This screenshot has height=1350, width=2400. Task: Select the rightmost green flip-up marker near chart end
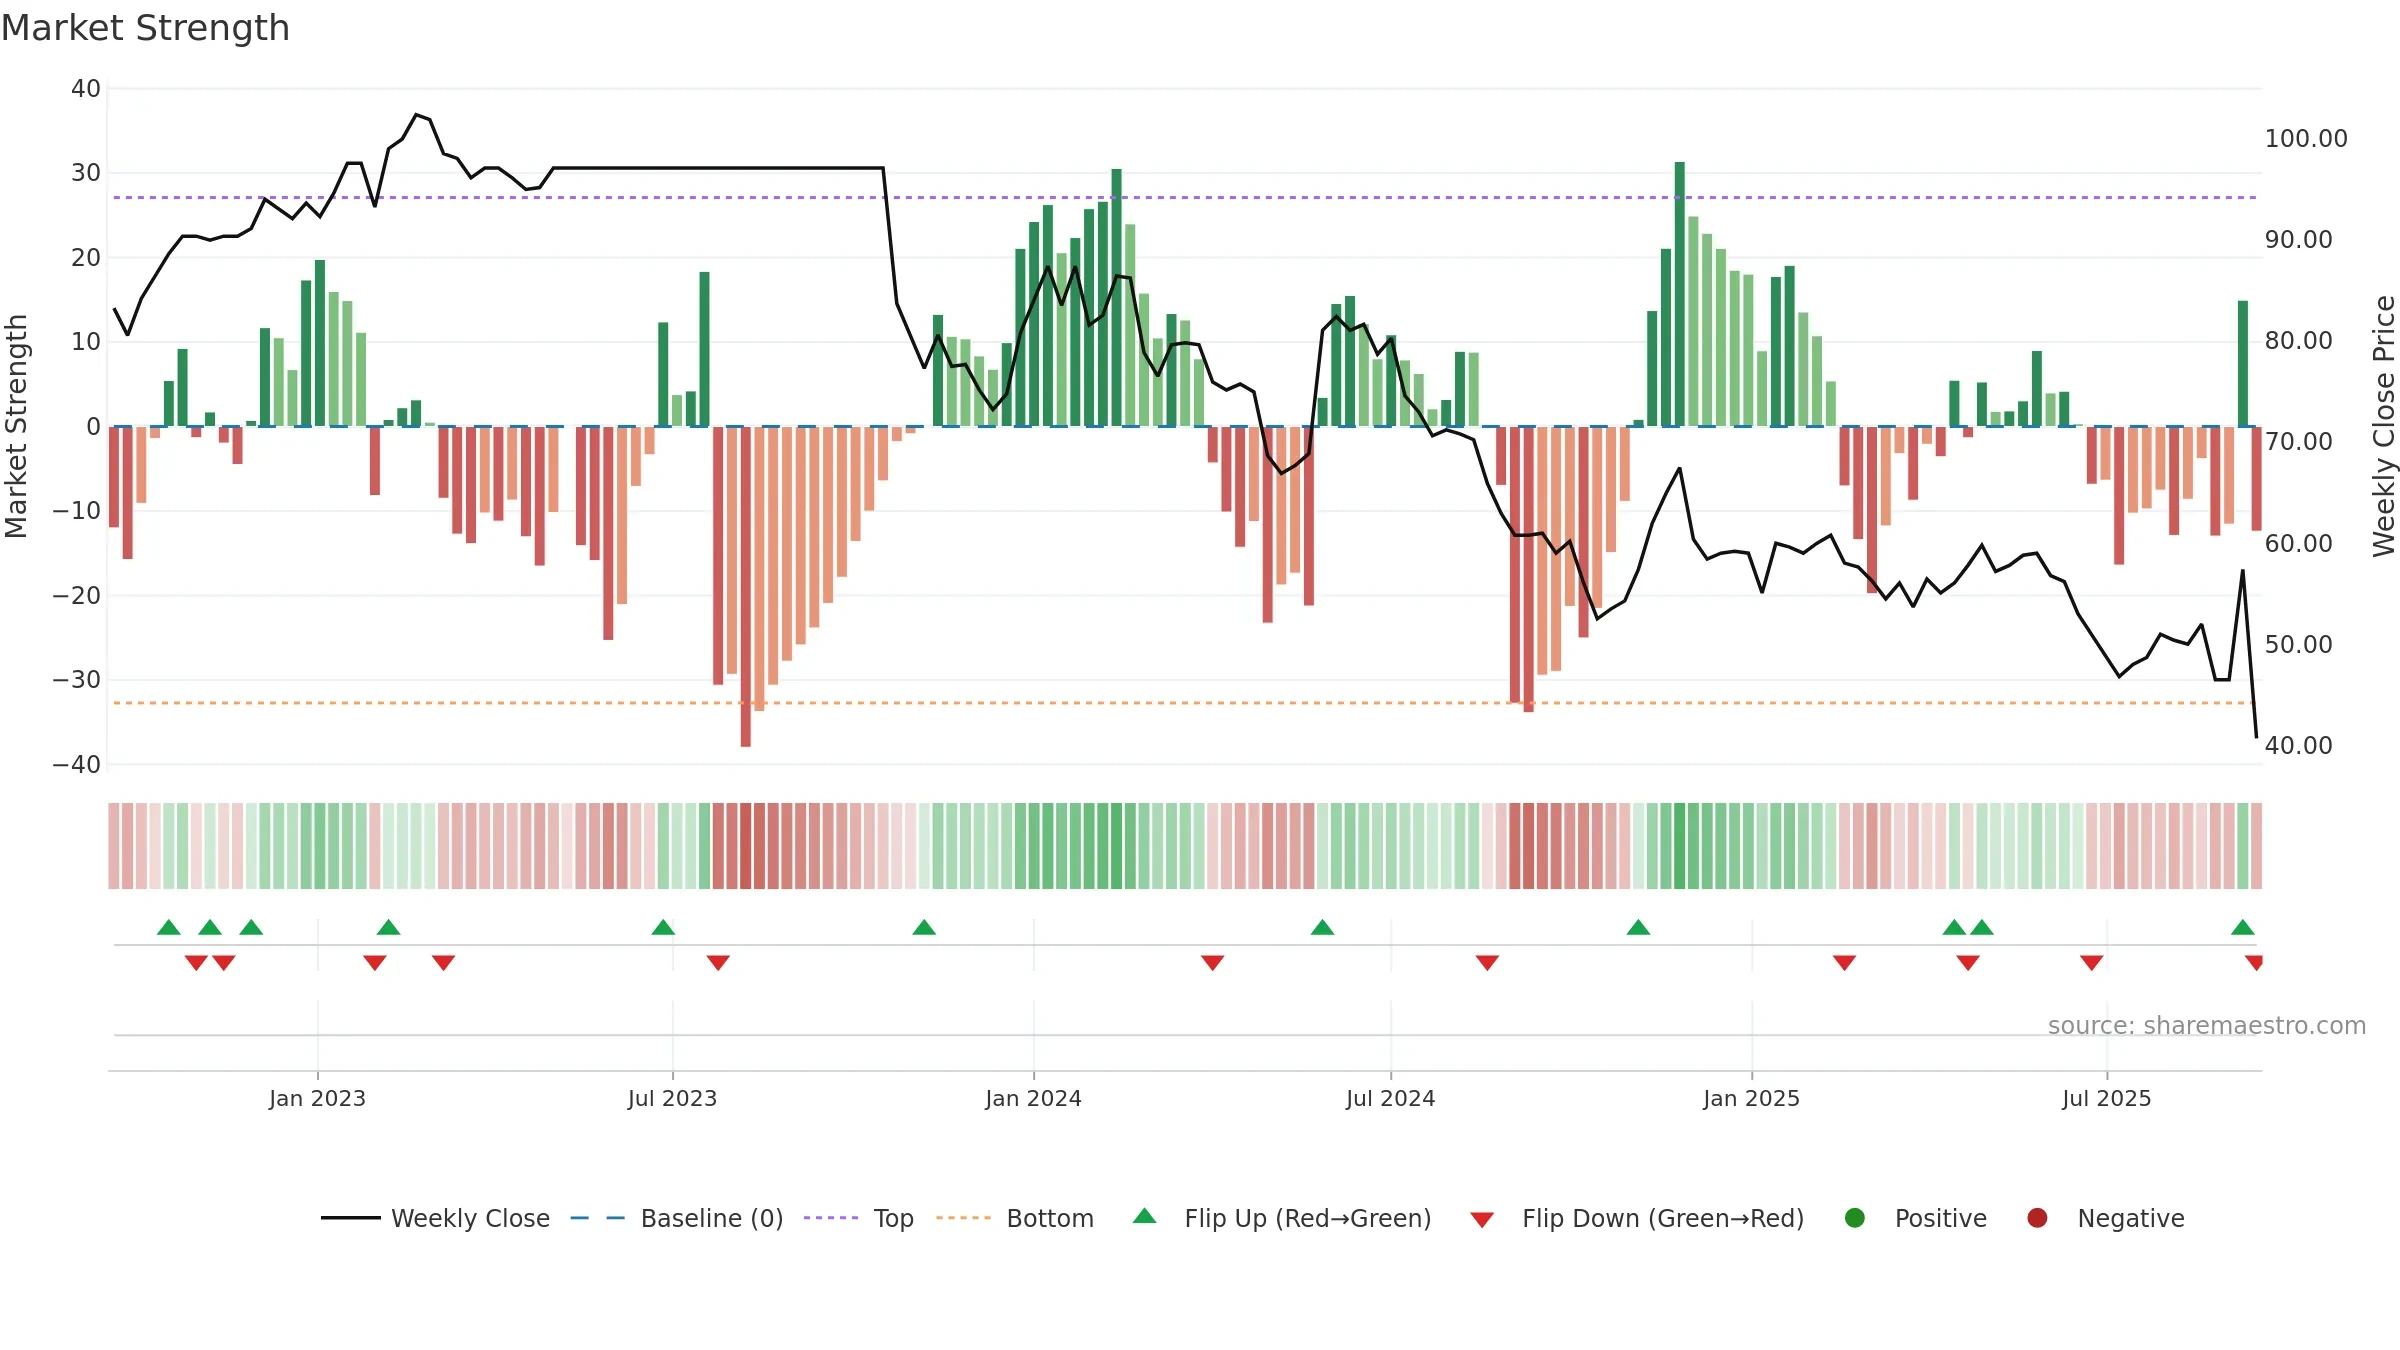[2243, 927]
